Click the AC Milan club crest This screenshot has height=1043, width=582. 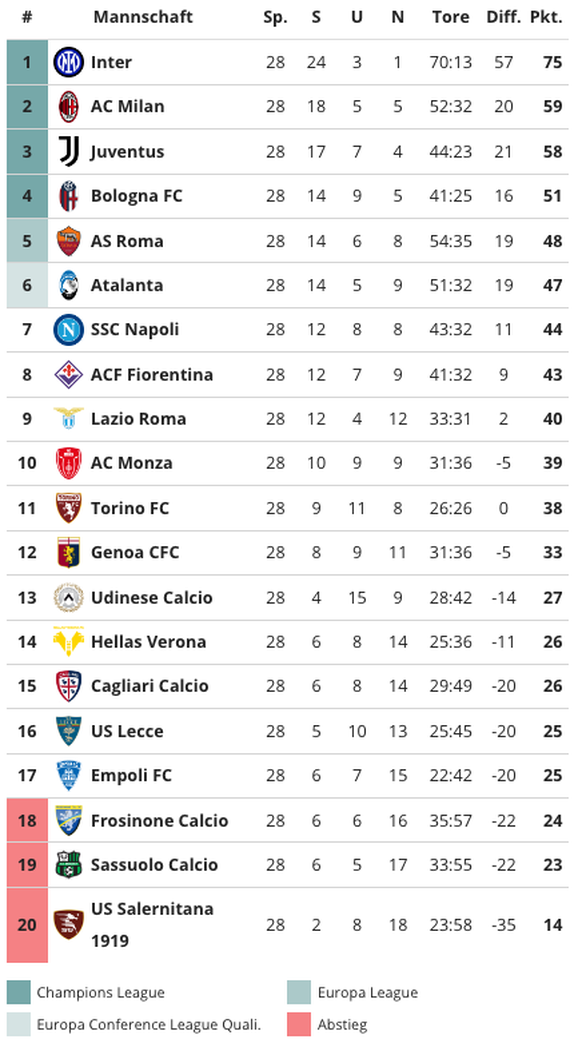[69, 107]
